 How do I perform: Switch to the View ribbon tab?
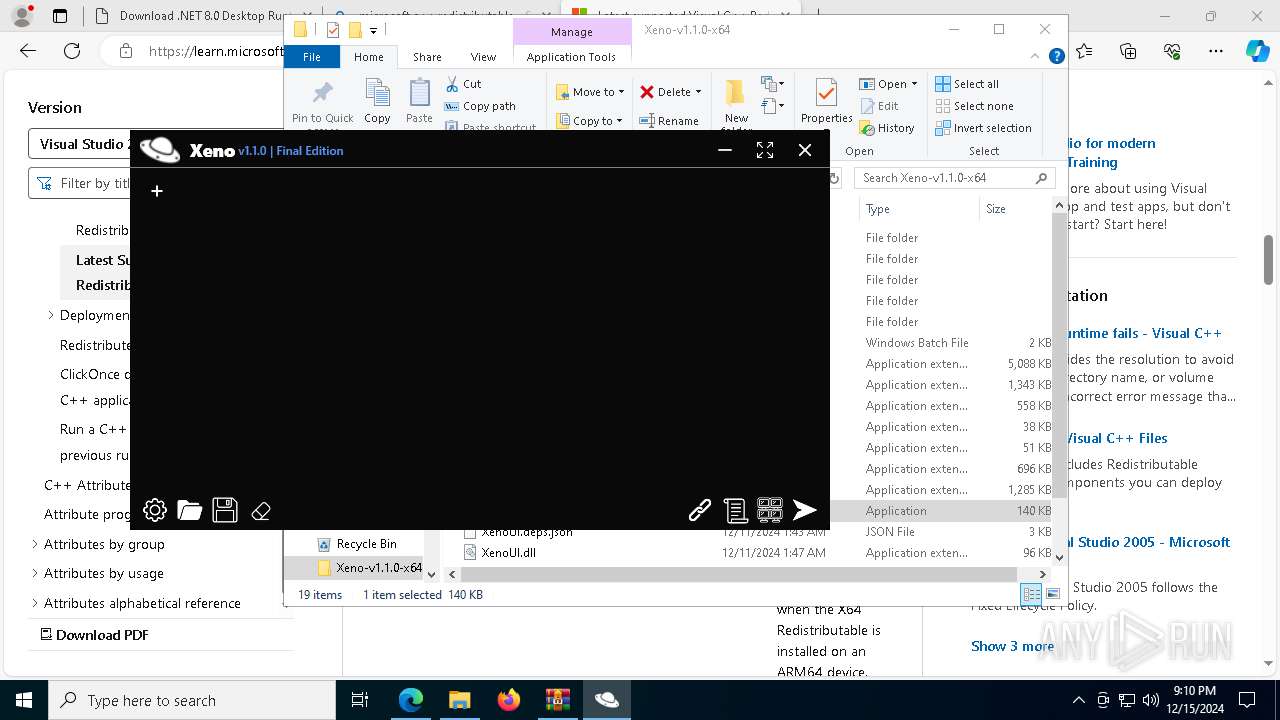(x=483, y=57)
